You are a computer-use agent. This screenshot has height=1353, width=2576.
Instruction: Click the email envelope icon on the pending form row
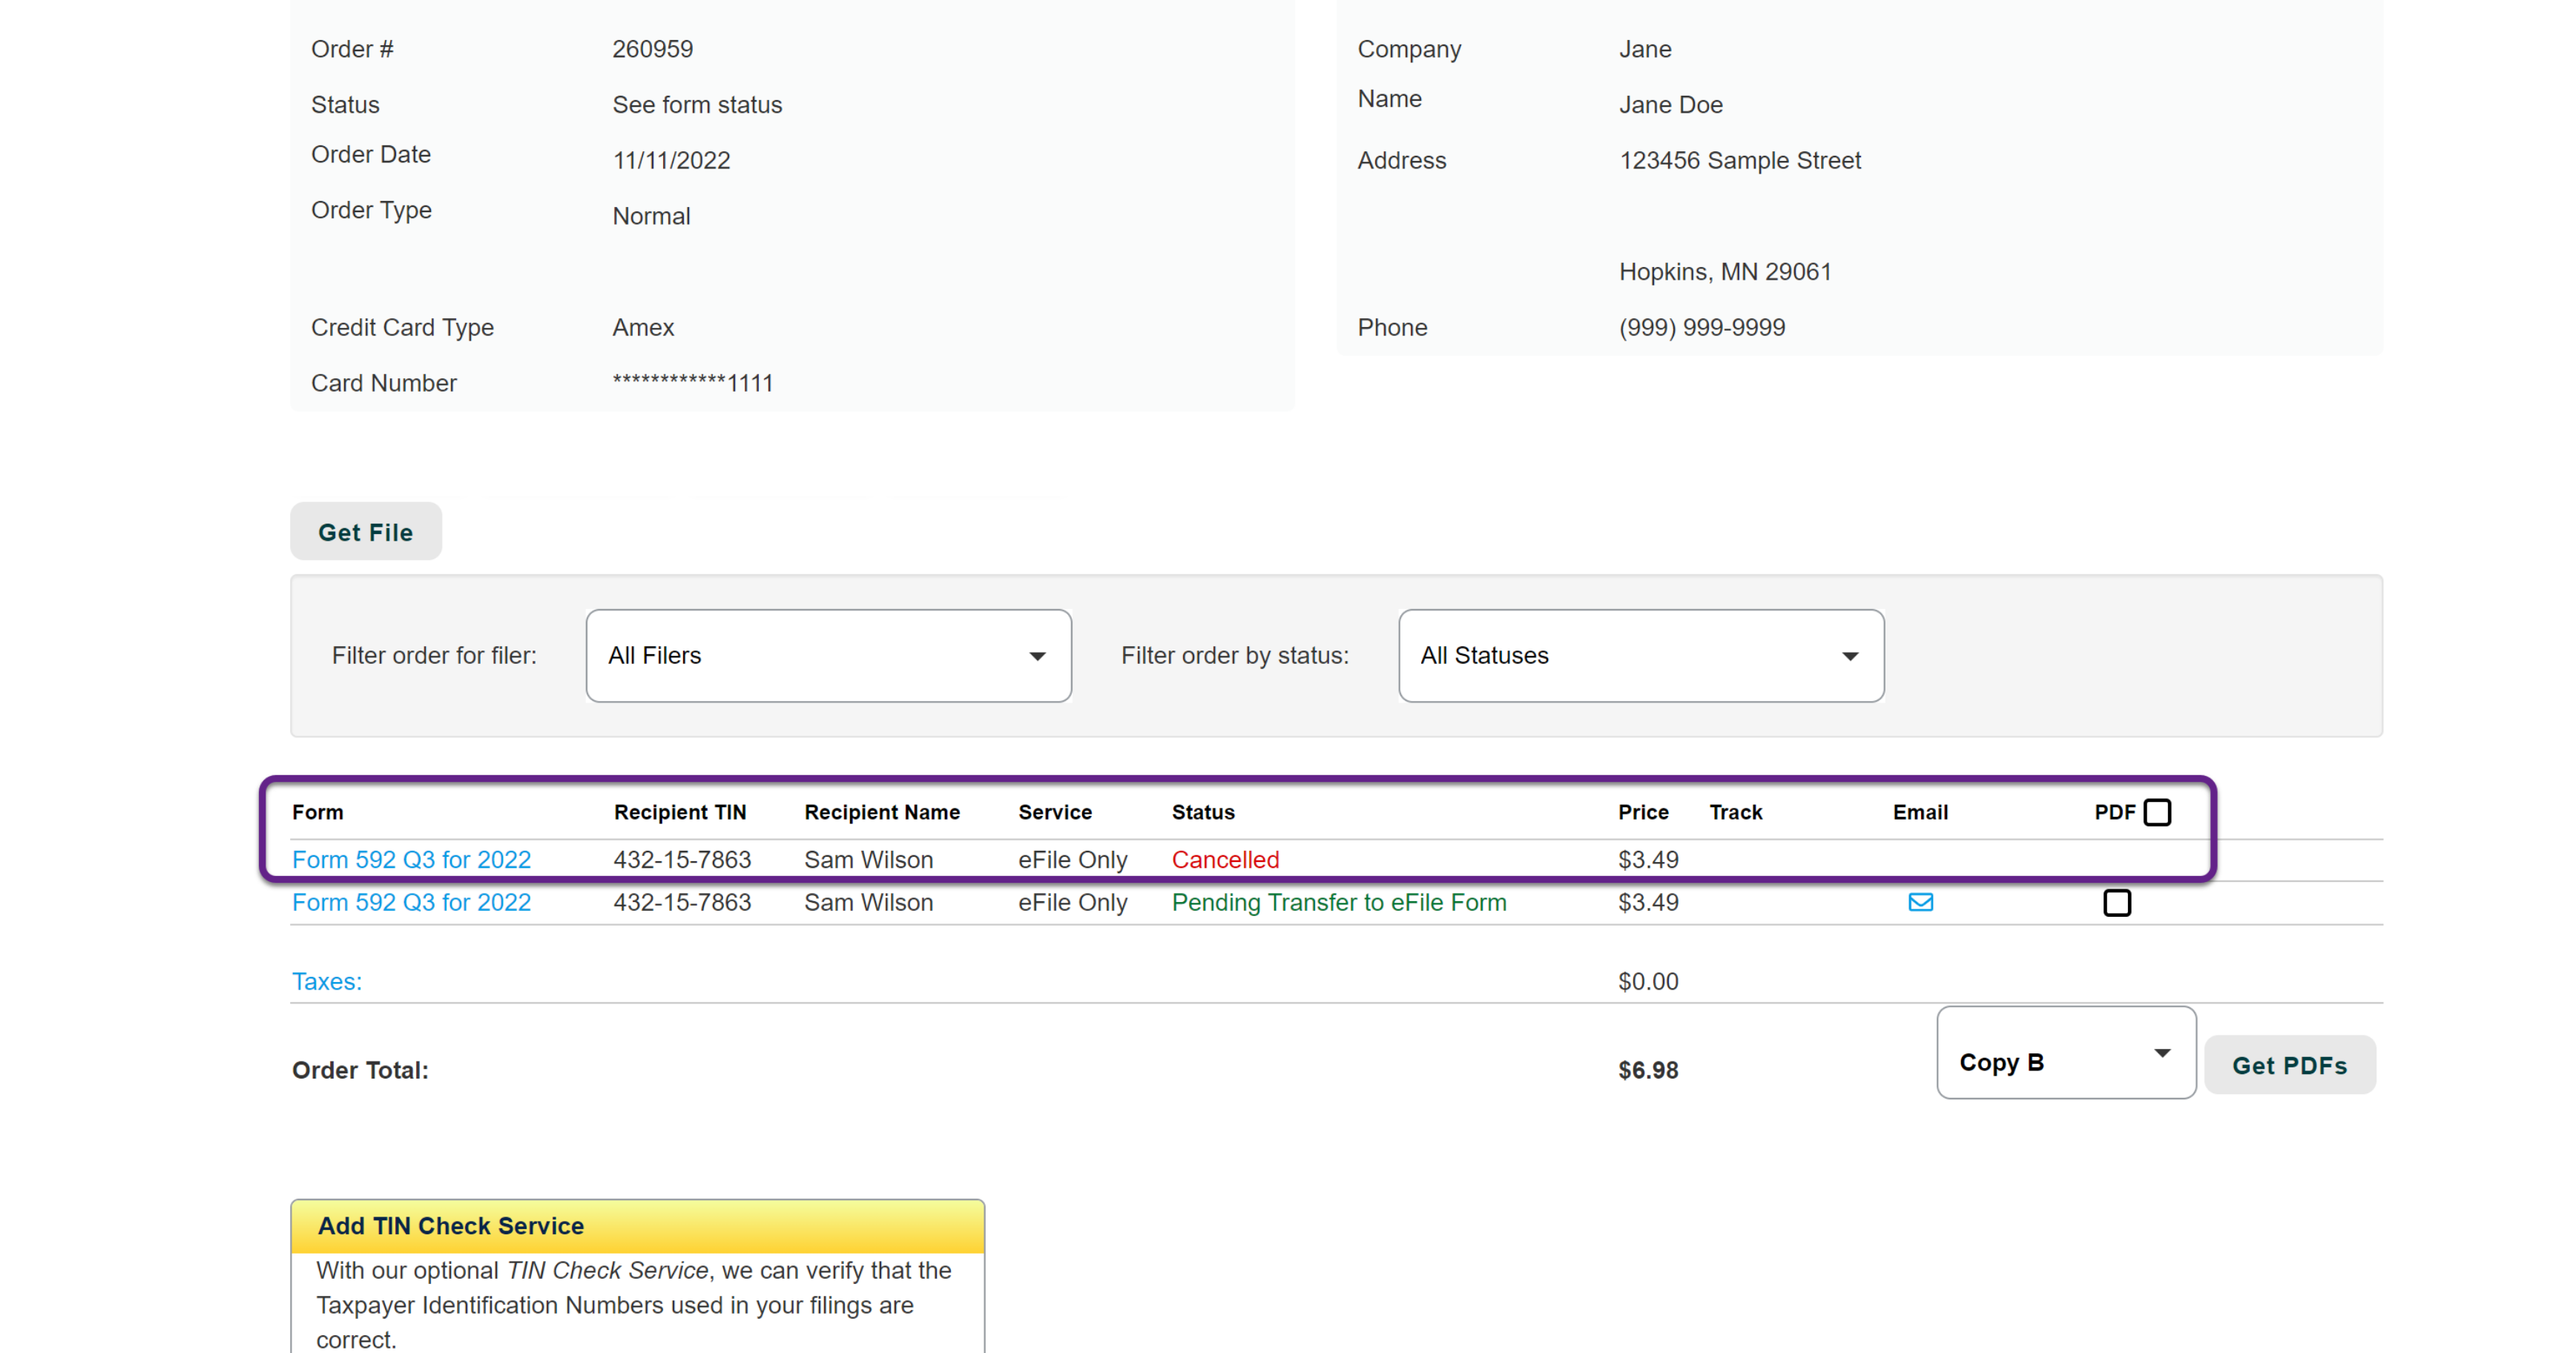1921,902
